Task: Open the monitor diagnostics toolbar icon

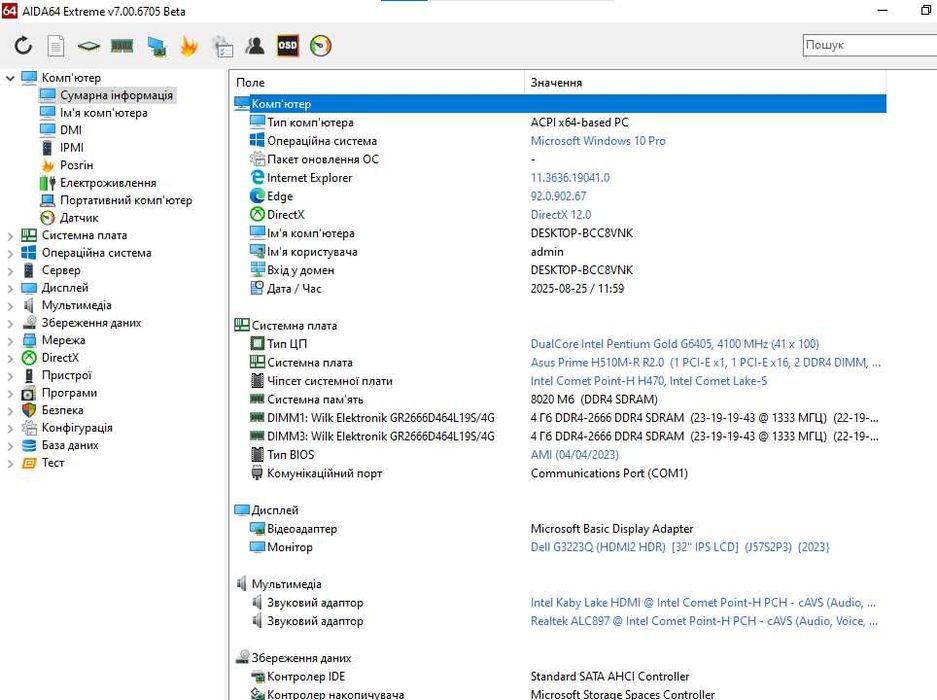Action: (x=157, y=46)
